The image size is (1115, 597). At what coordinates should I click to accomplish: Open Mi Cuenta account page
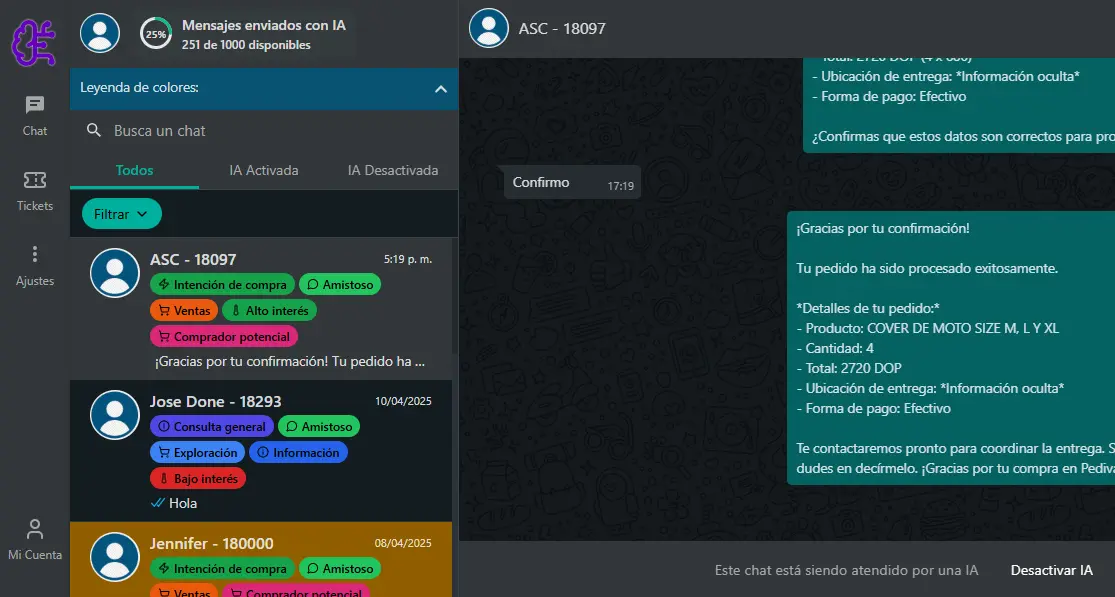coord(35,540)
